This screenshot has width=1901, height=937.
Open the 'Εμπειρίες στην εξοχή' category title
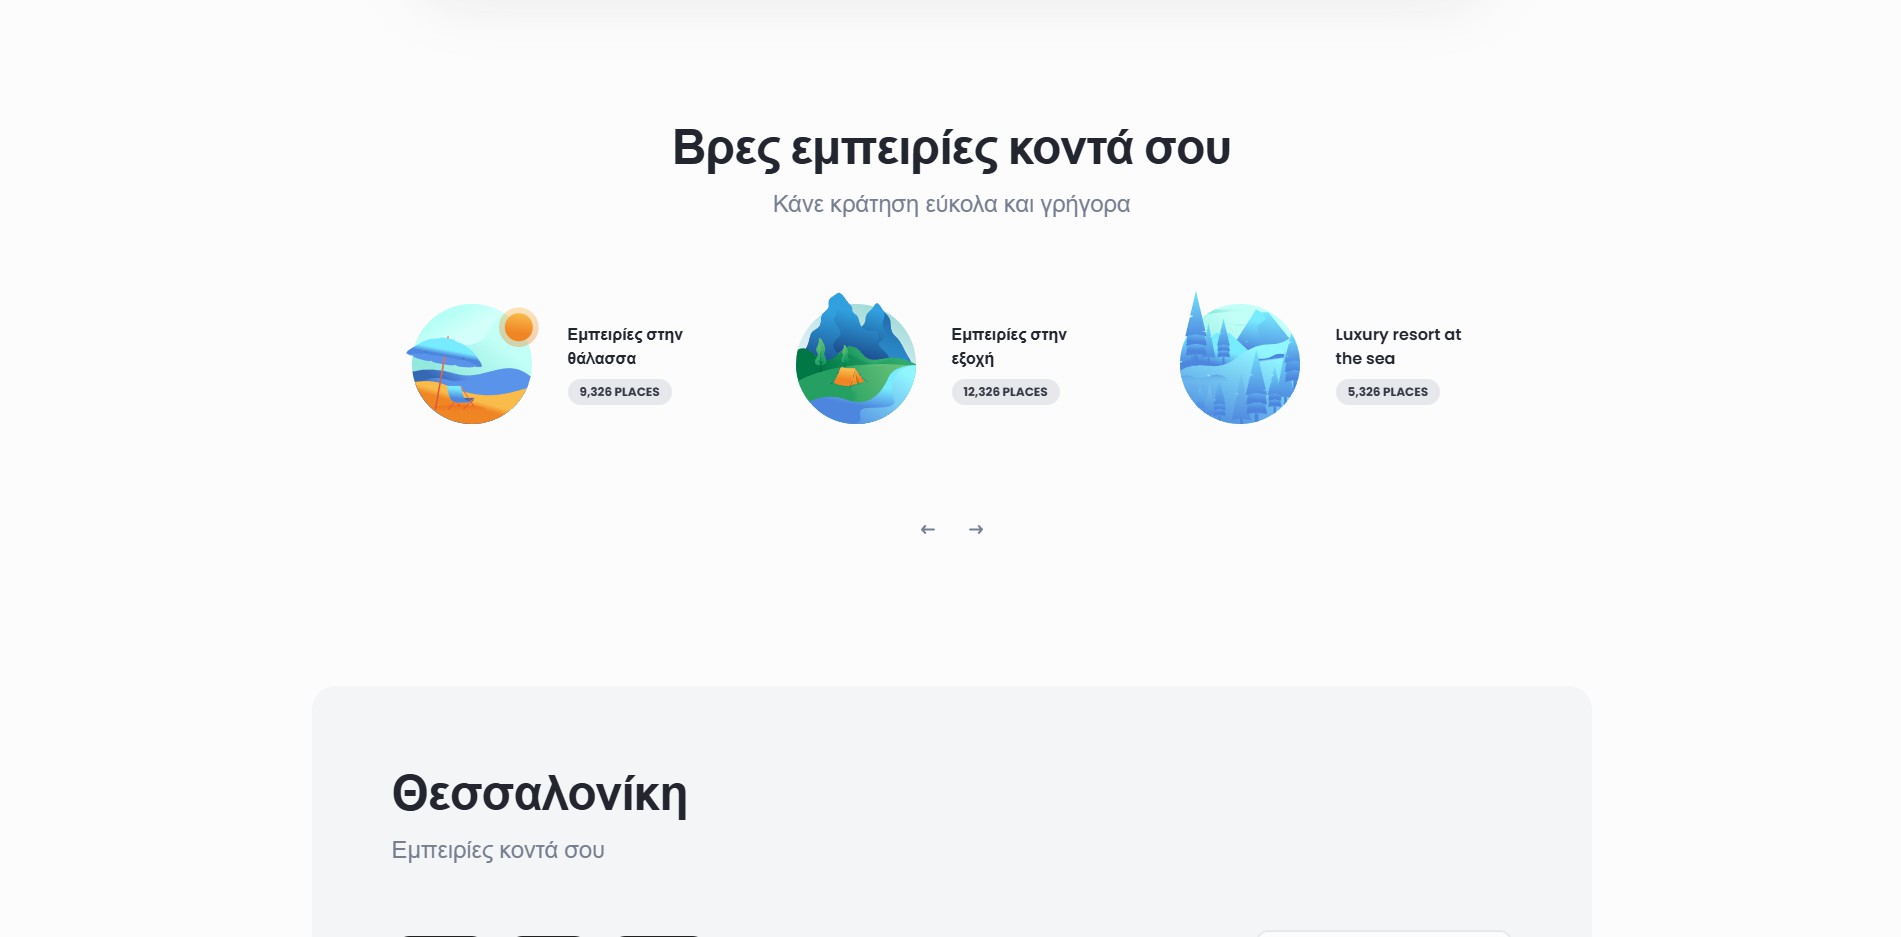click(1008, 346)
